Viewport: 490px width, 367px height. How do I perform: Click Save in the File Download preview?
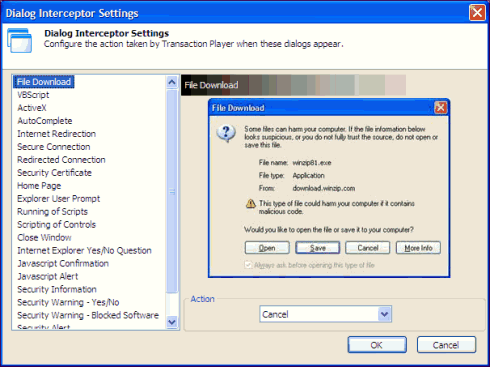(x=318, y=248)
